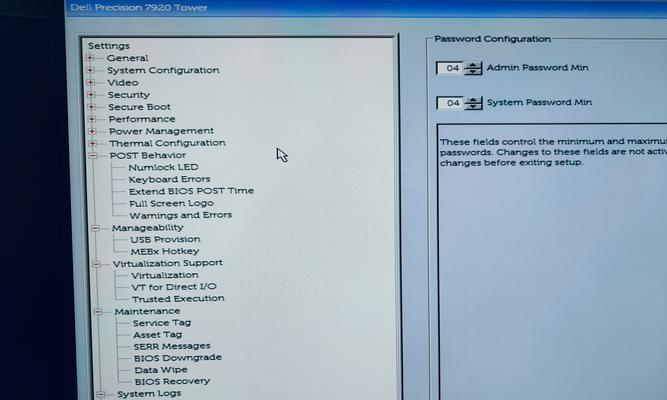The height and width of the screenshot is (400, 667).
Task: Collapse the System Logs node
Action: click(x=101, y=394)
